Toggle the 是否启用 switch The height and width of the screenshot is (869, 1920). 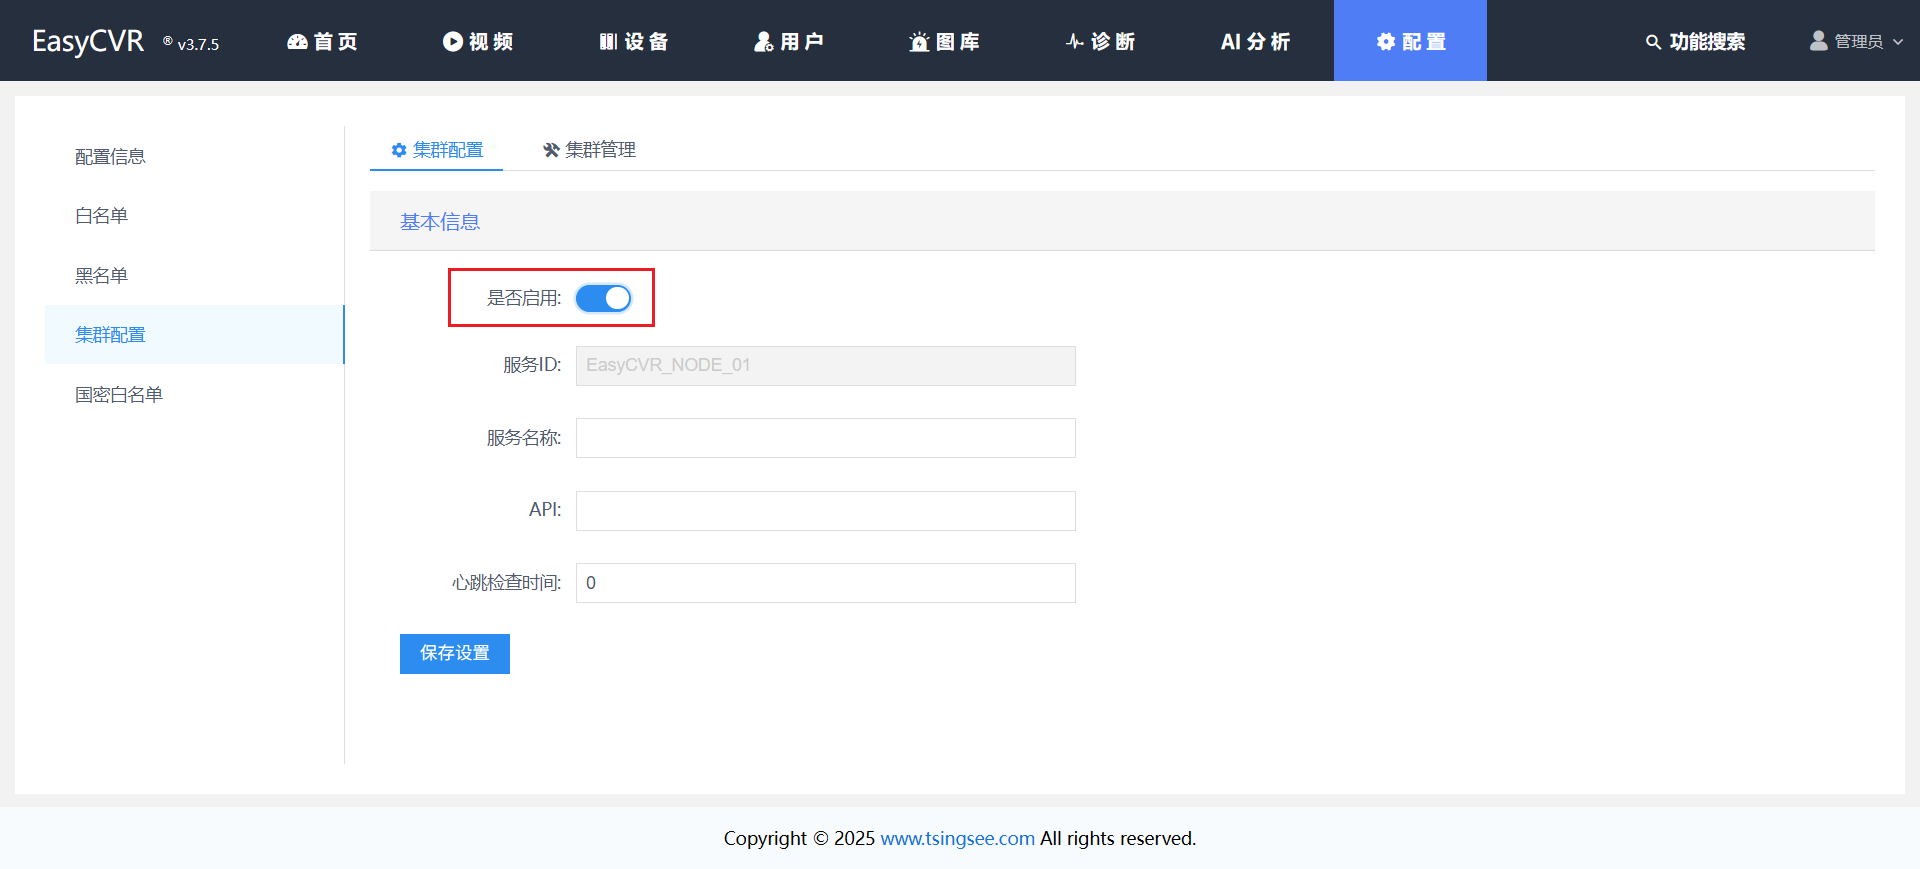pyautogui.click(x=603, y=298)
